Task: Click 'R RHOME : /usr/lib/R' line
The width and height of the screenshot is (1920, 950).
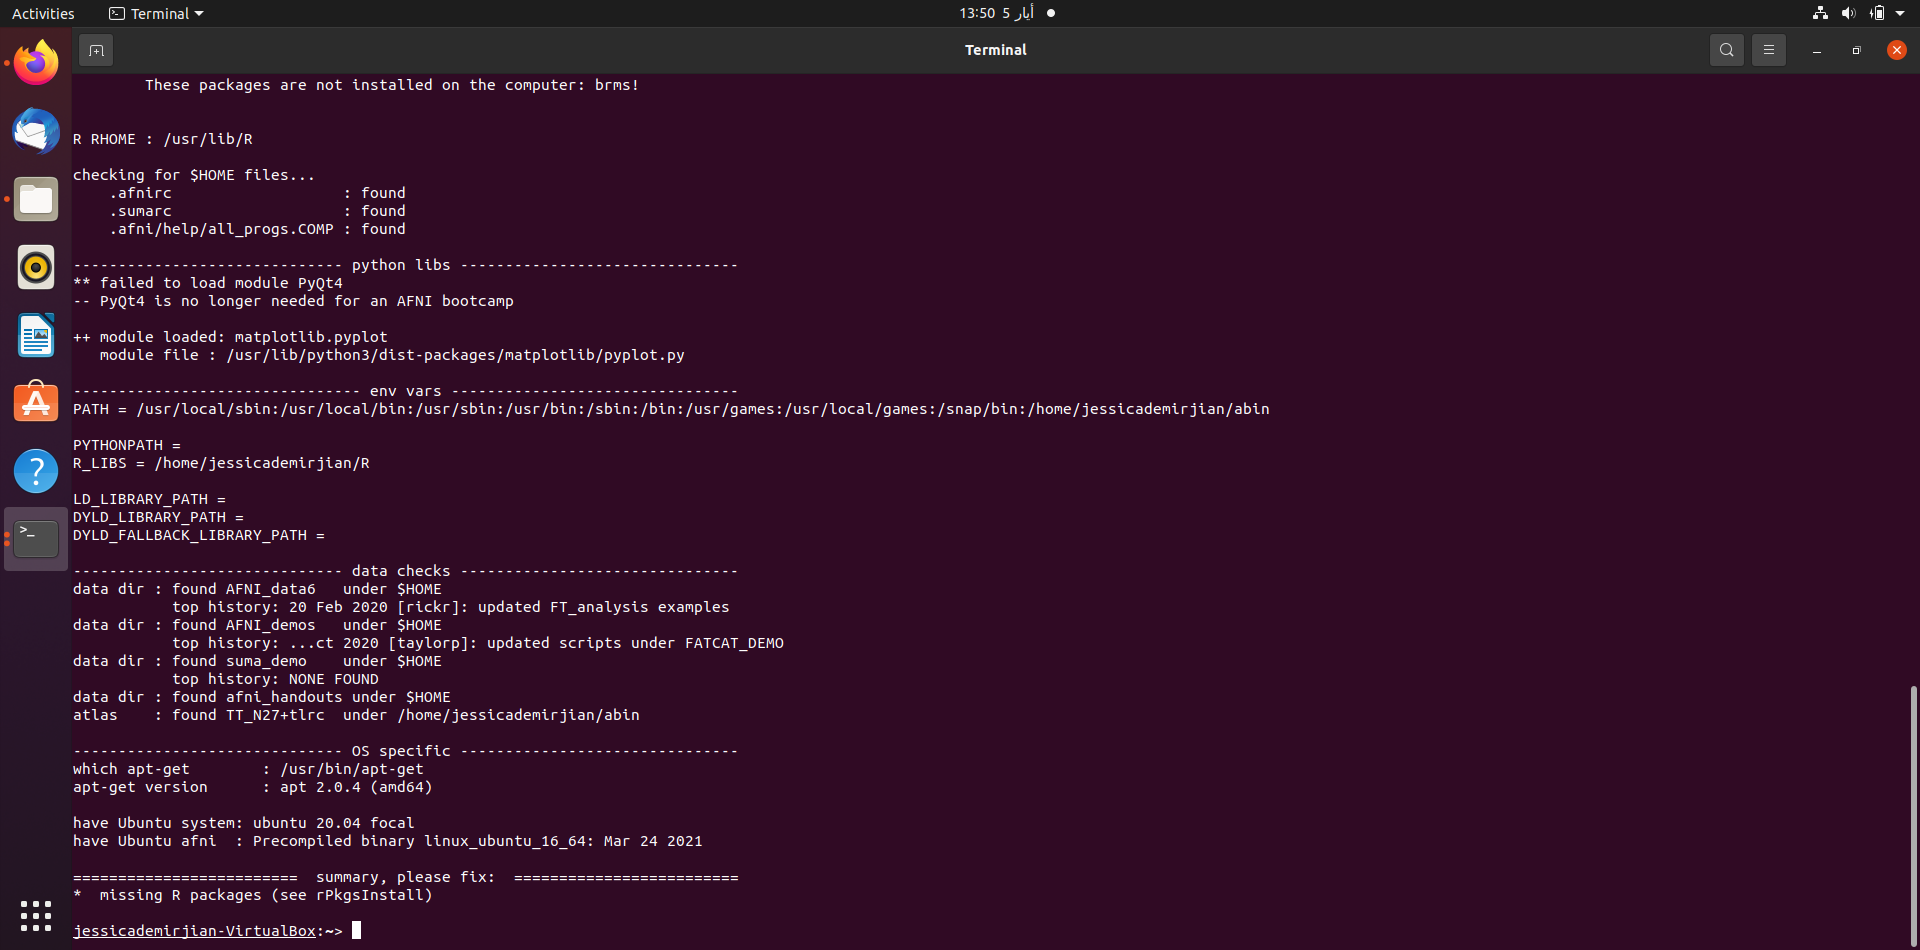Action: [163, 139]
